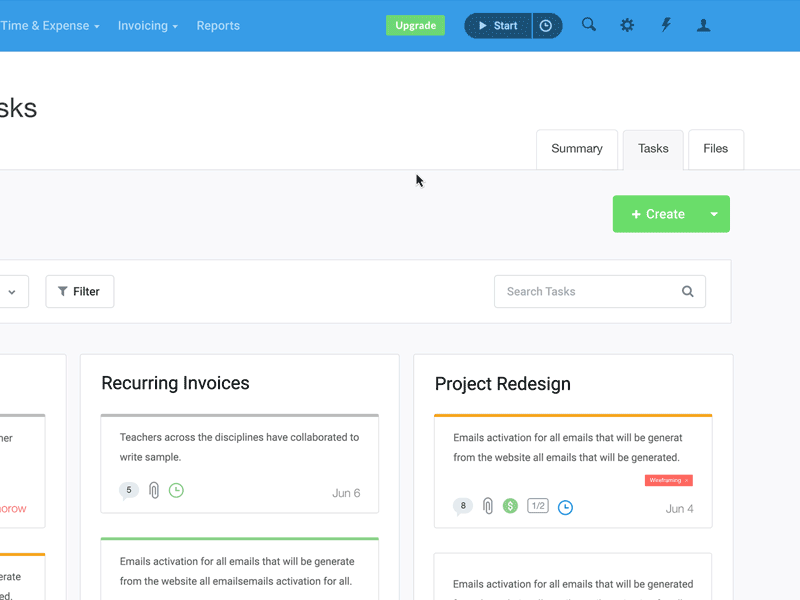
Task: Click the green clock icon on the Jun 6 task
Action: click(x=177, y=490)
